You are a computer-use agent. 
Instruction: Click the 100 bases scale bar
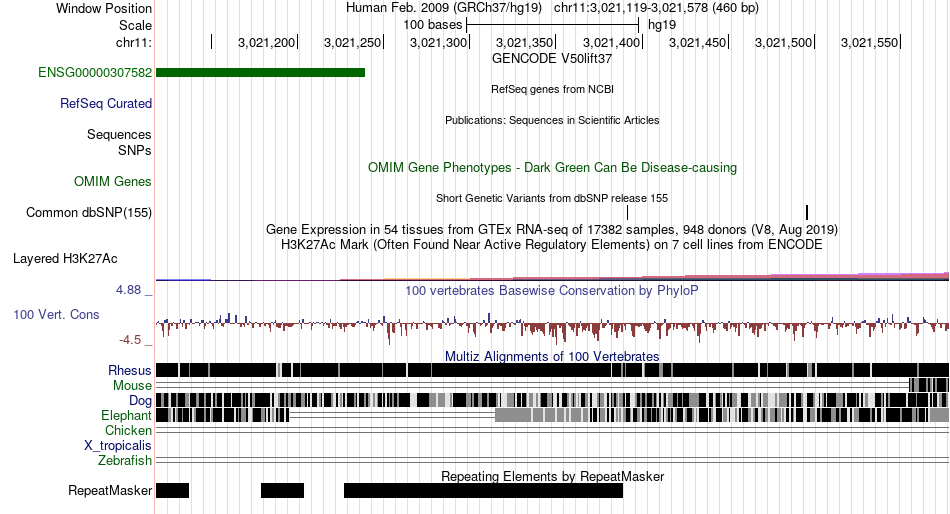pos(553,25)
